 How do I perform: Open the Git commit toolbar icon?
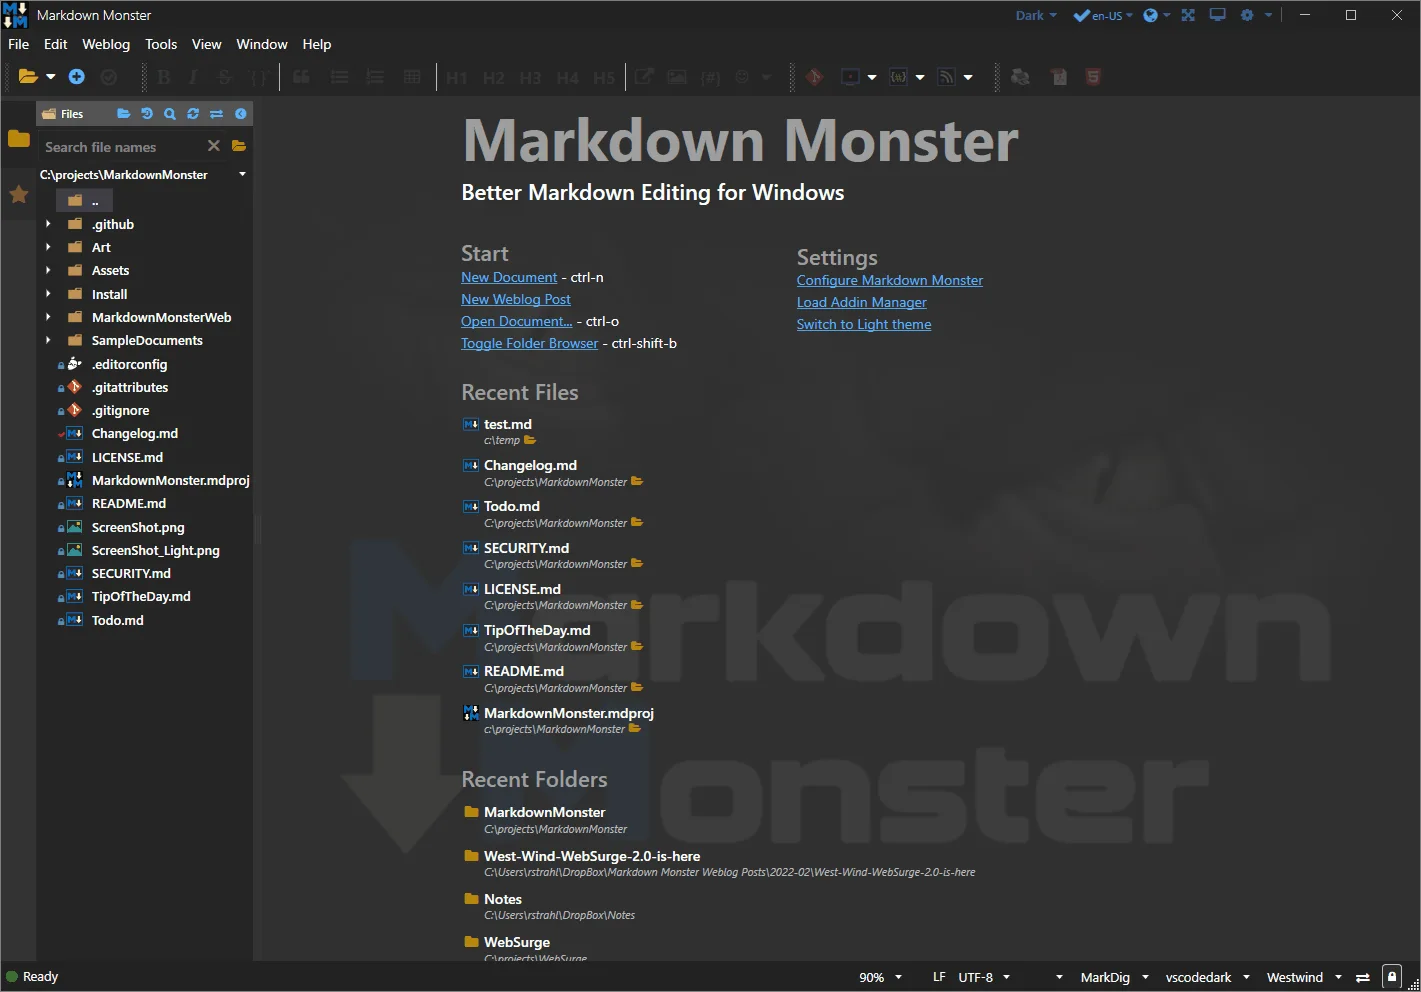814,77
